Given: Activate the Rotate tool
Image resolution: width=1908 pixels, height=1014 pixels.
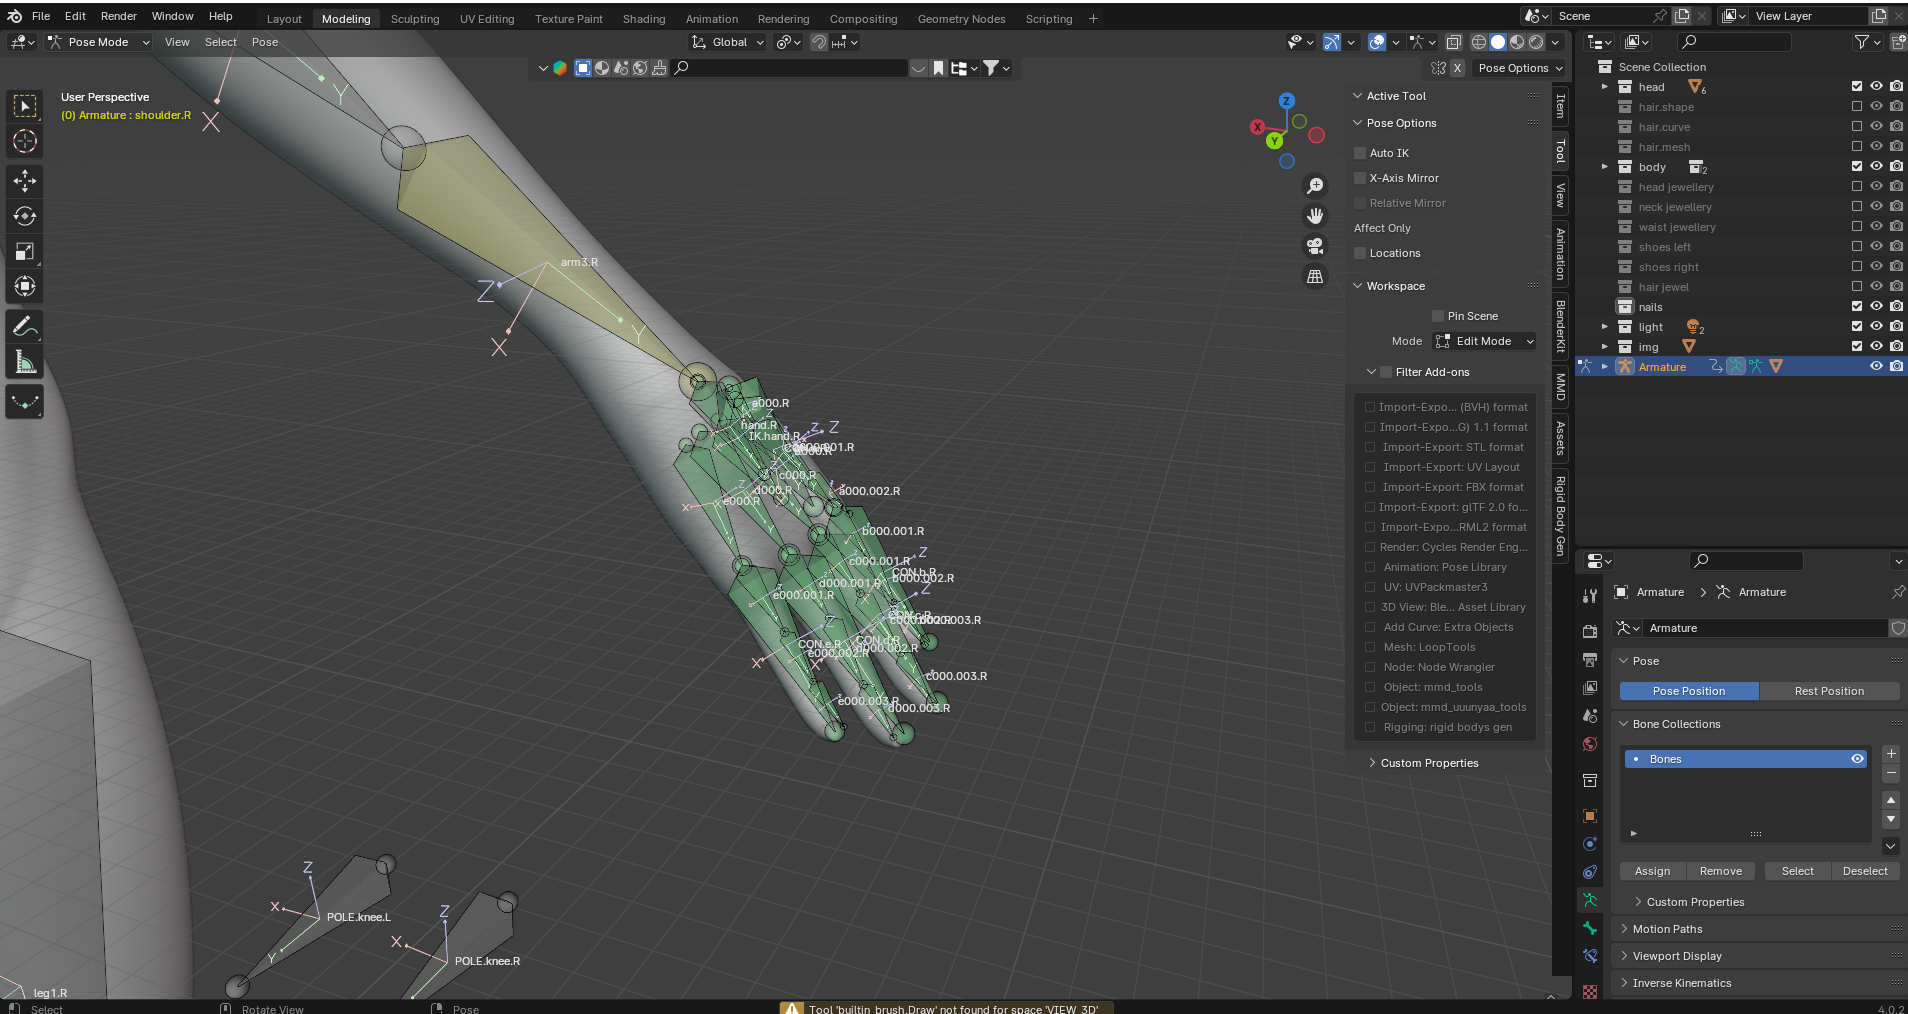Looking at the screenshot, I should 25,216.
